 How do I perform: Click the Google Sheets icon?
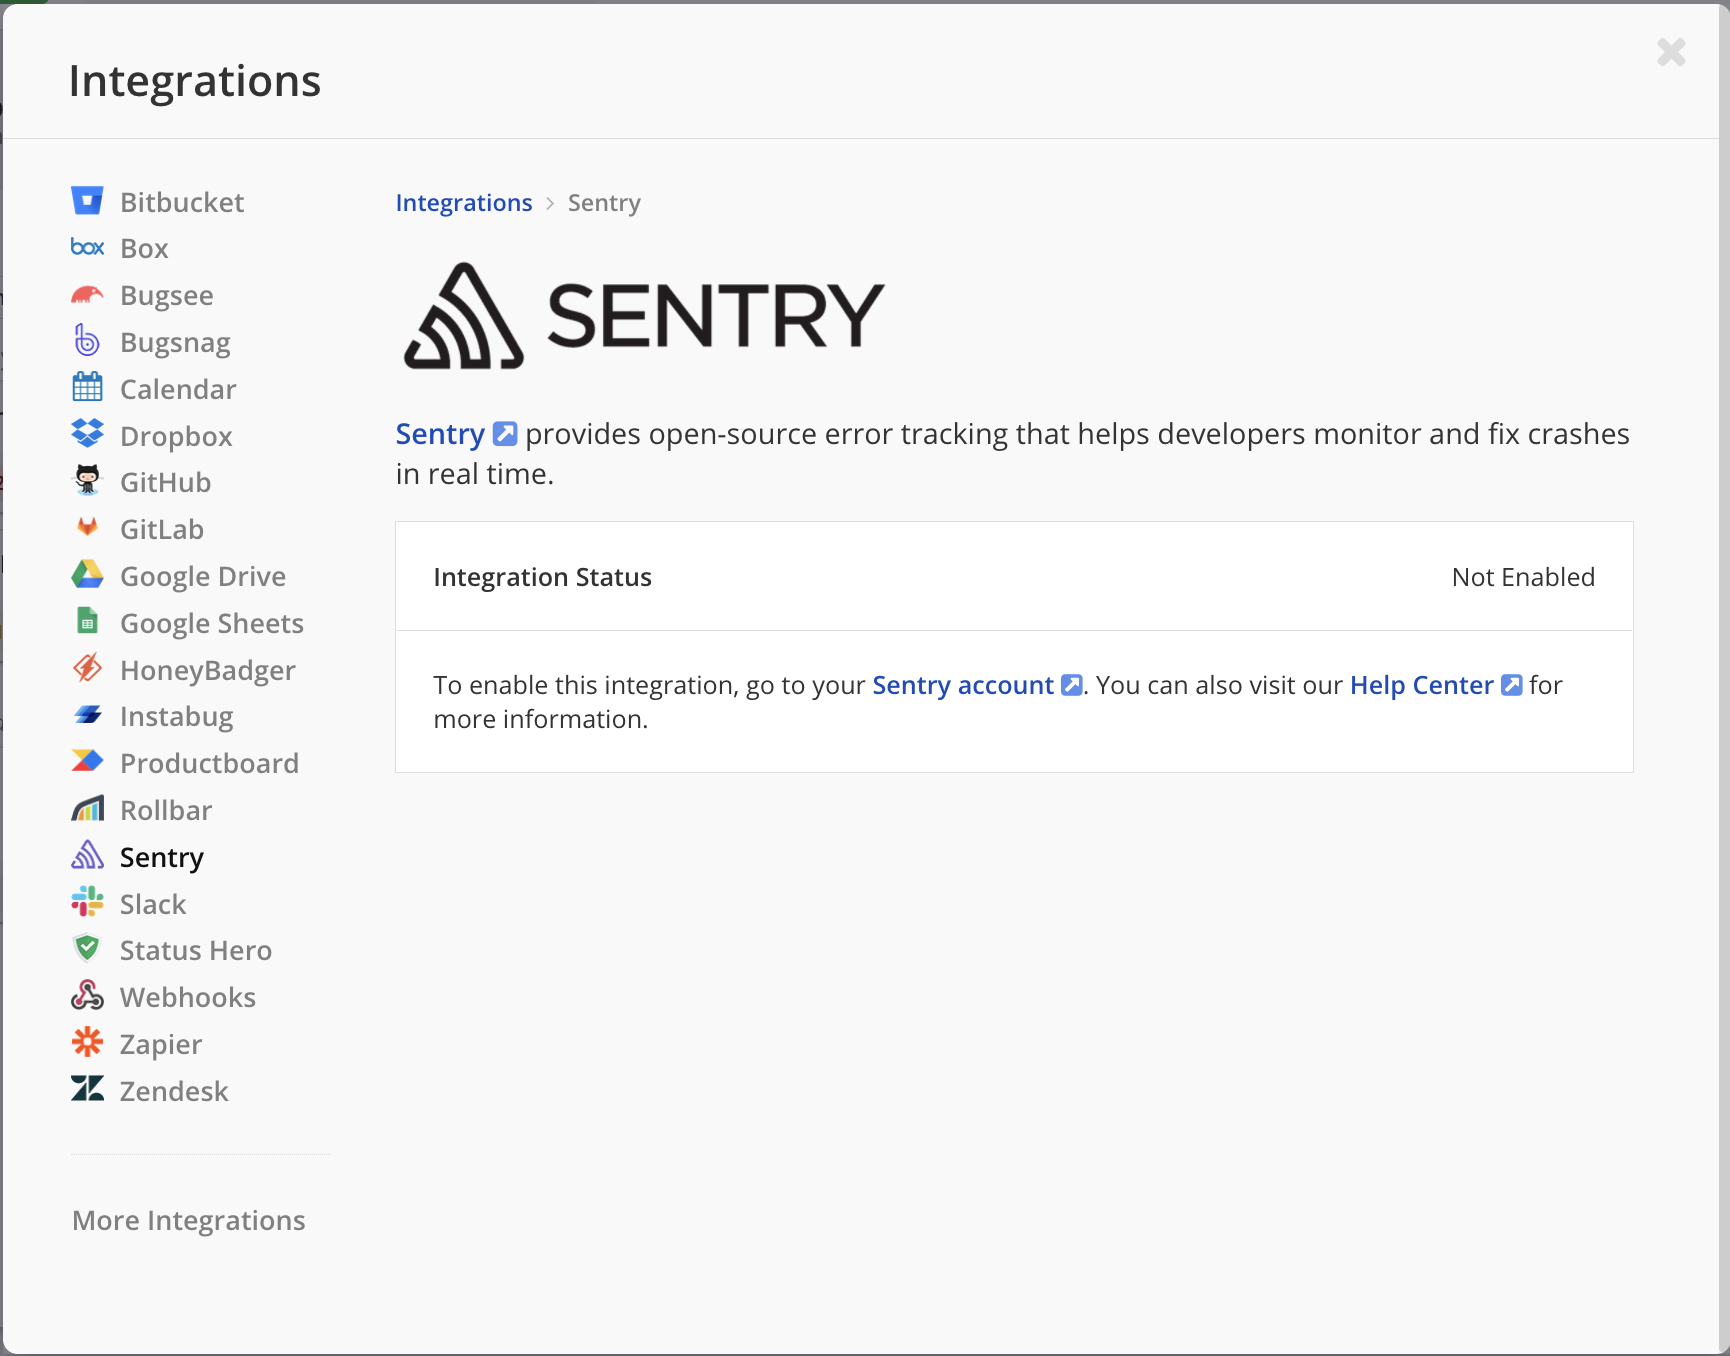tap(87, 621)
